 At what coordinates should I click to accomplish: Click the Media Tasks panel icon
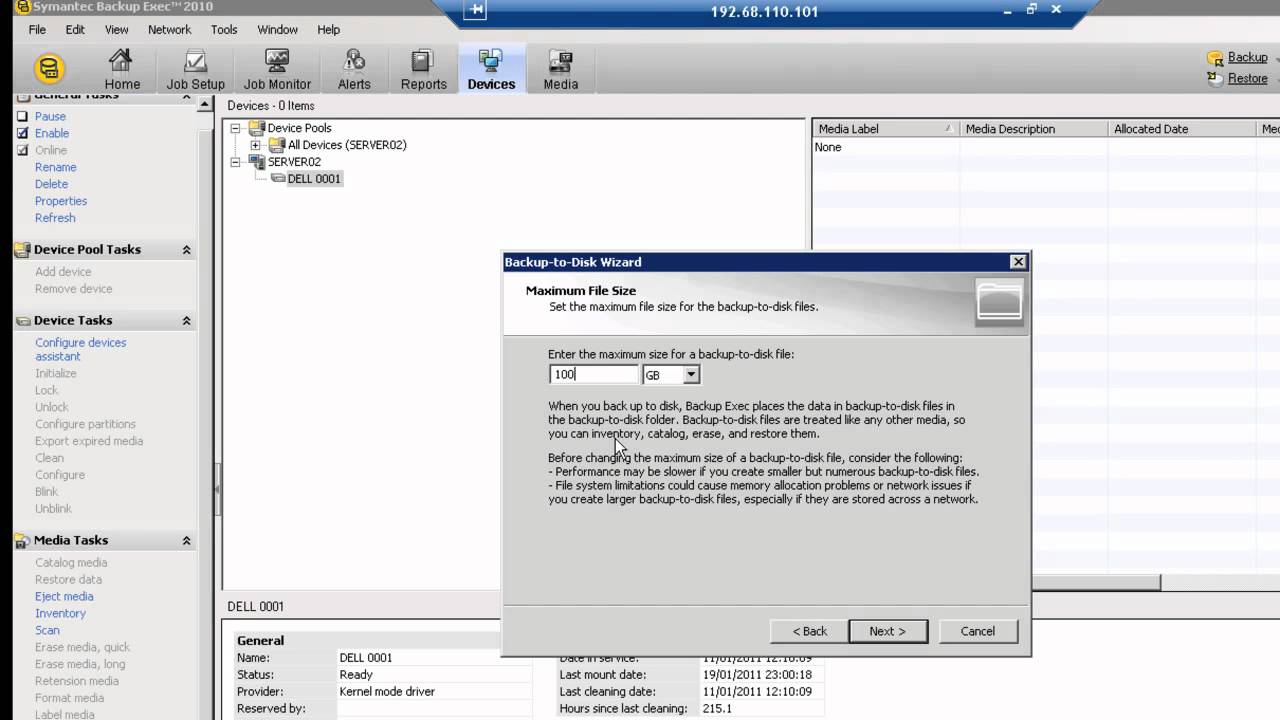coord(22,541)
